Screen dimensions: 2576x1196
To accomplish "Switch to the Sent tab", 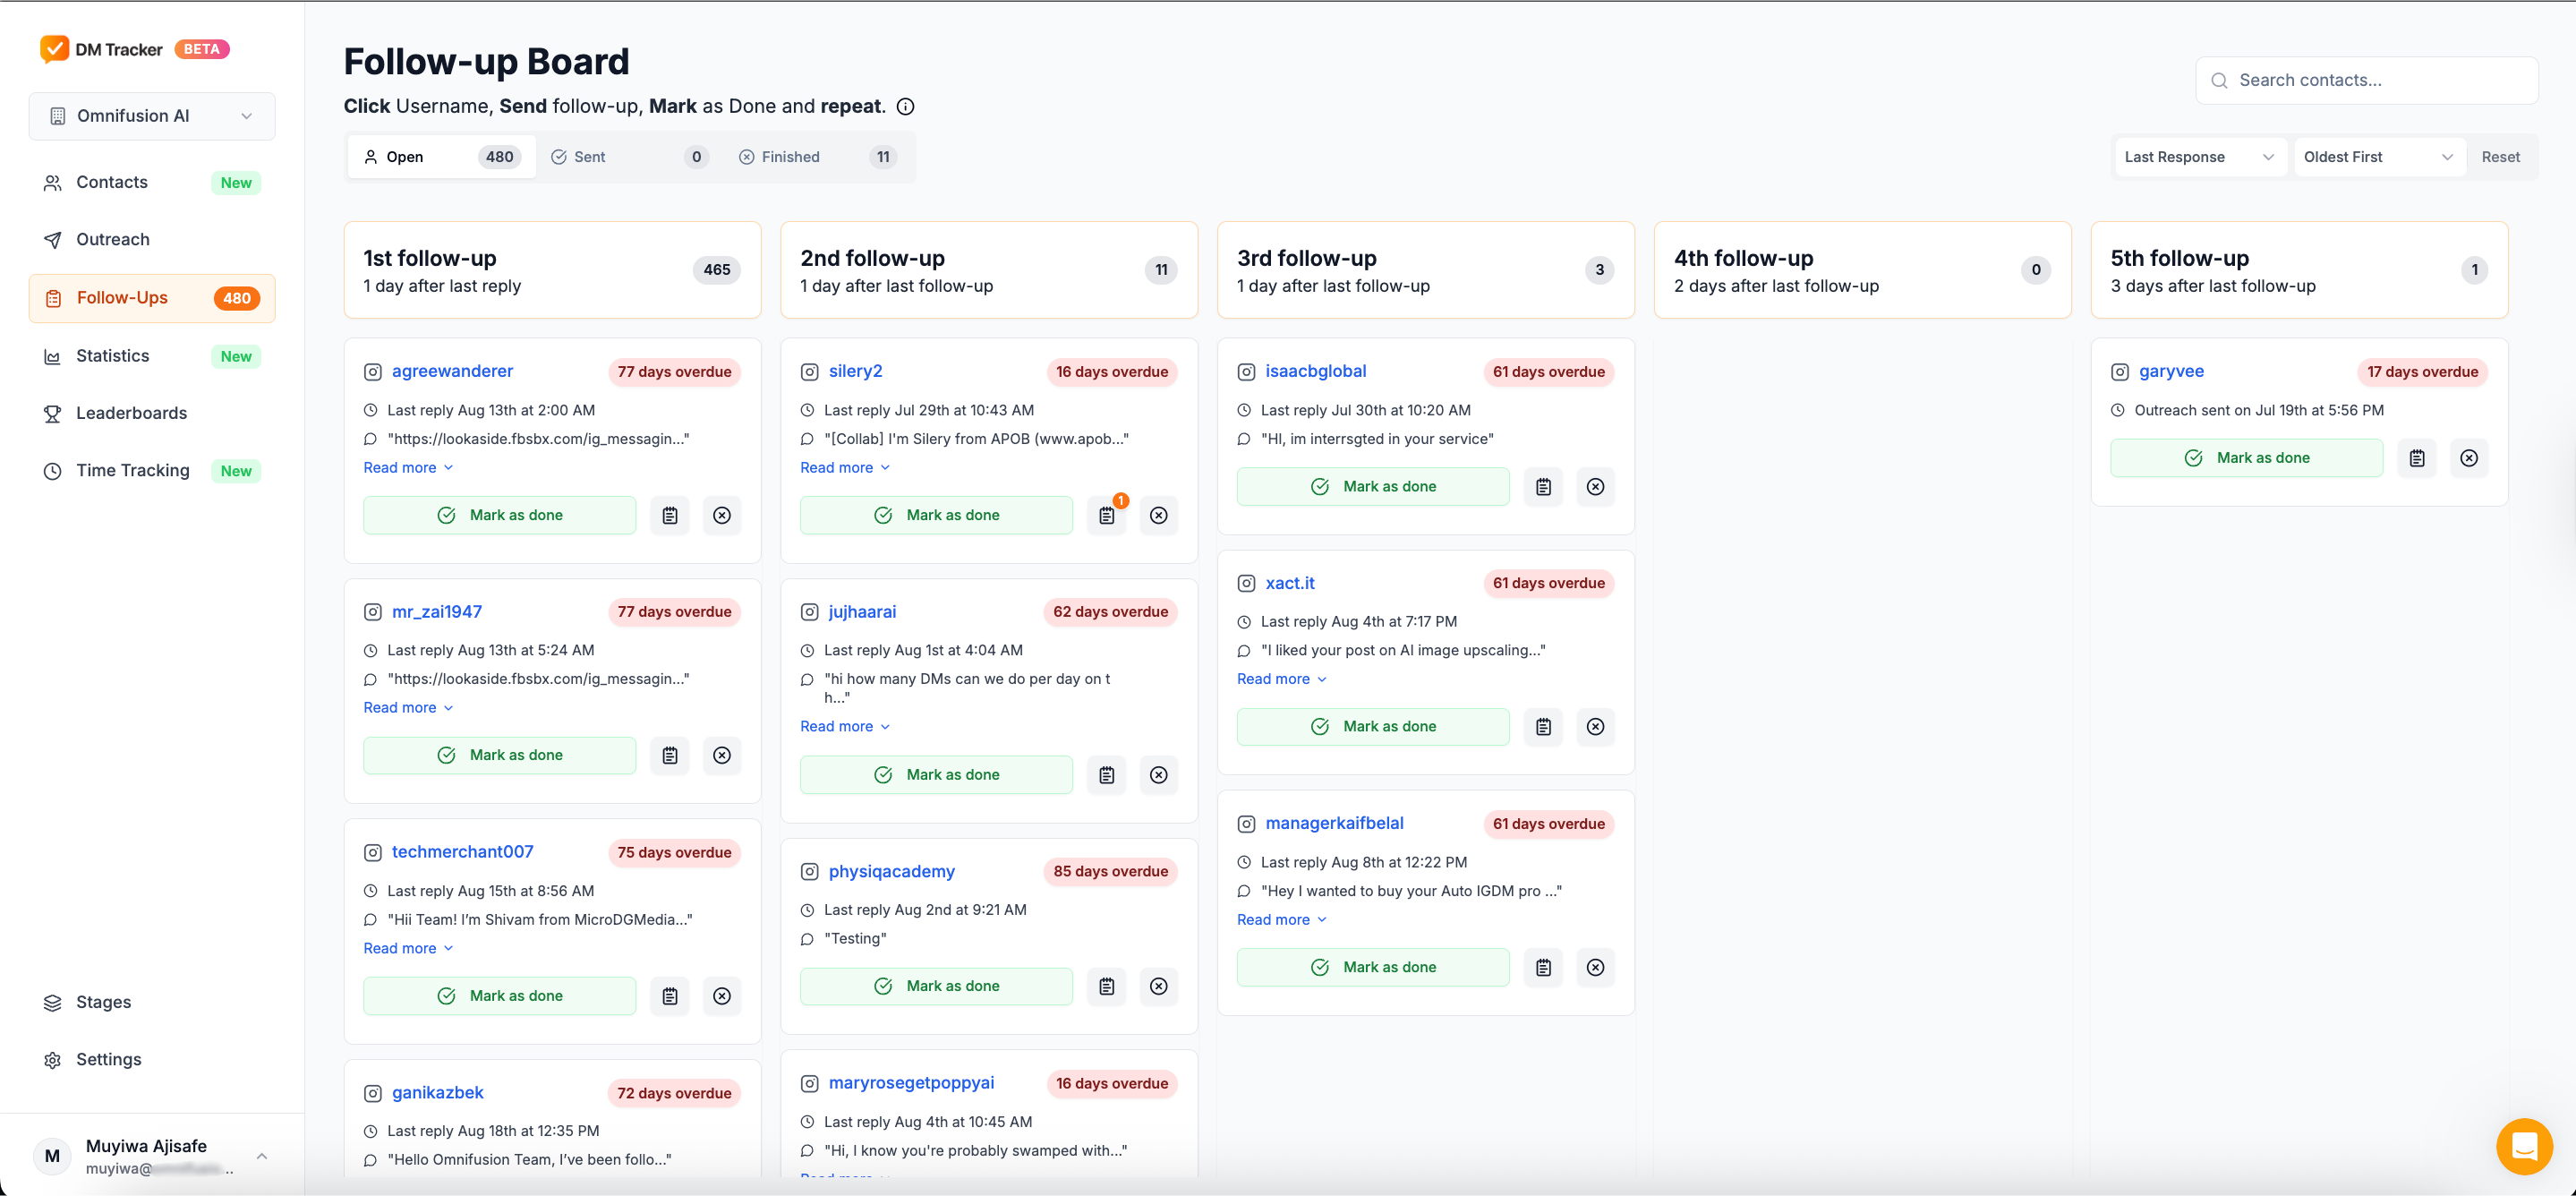I will point(589,156).
